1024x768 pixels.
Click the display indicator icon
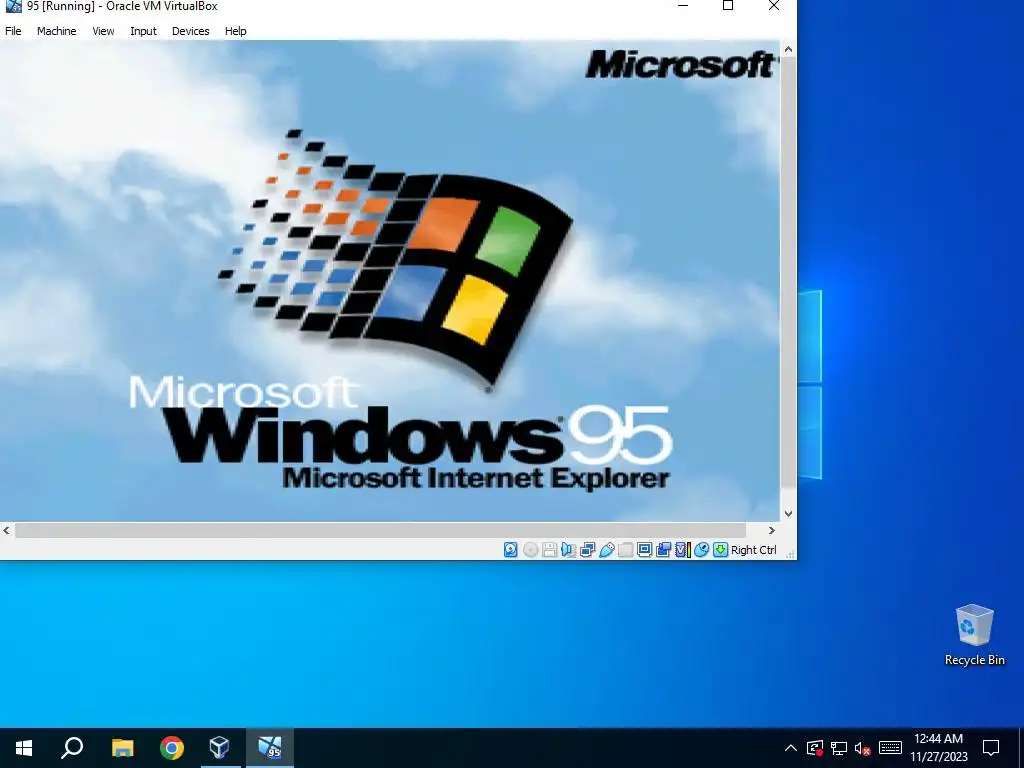tap(644, 550)
